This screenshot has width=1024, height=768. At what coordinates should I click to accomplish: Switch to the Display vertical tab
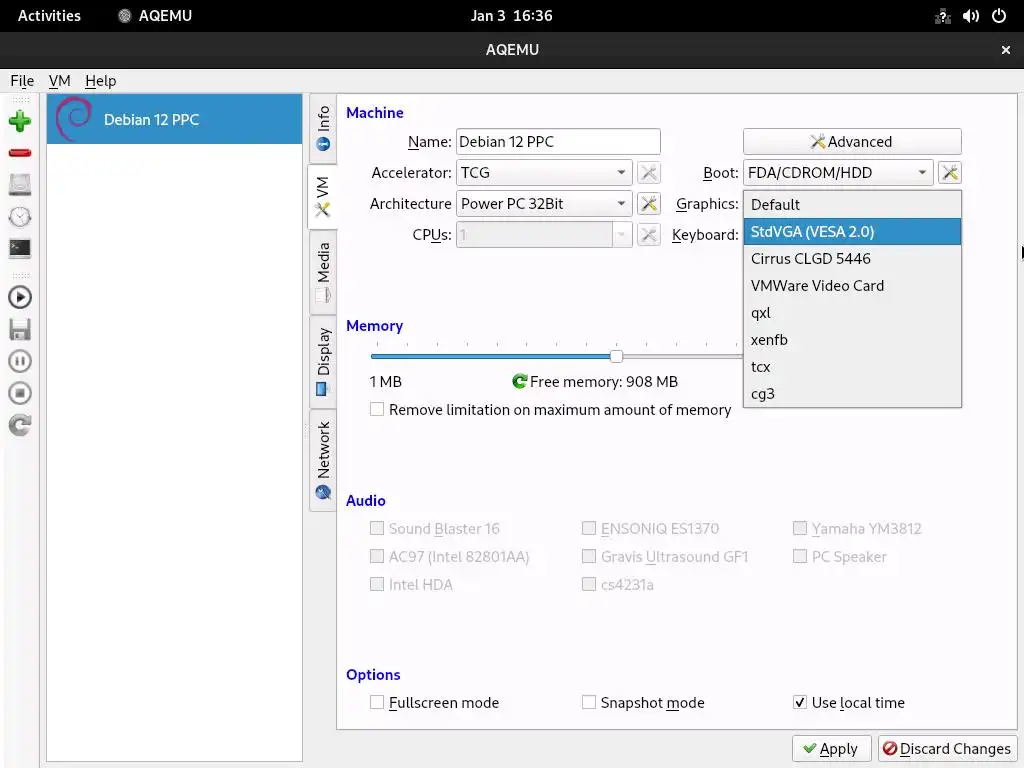pos(323,361)
